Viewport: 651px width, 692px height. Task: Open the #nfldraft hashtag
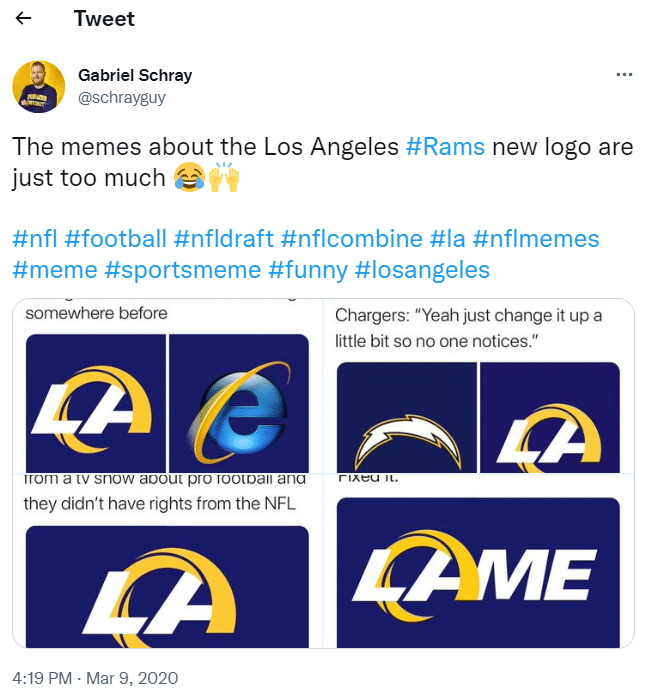pyautogui.click(x=224, y=239)
